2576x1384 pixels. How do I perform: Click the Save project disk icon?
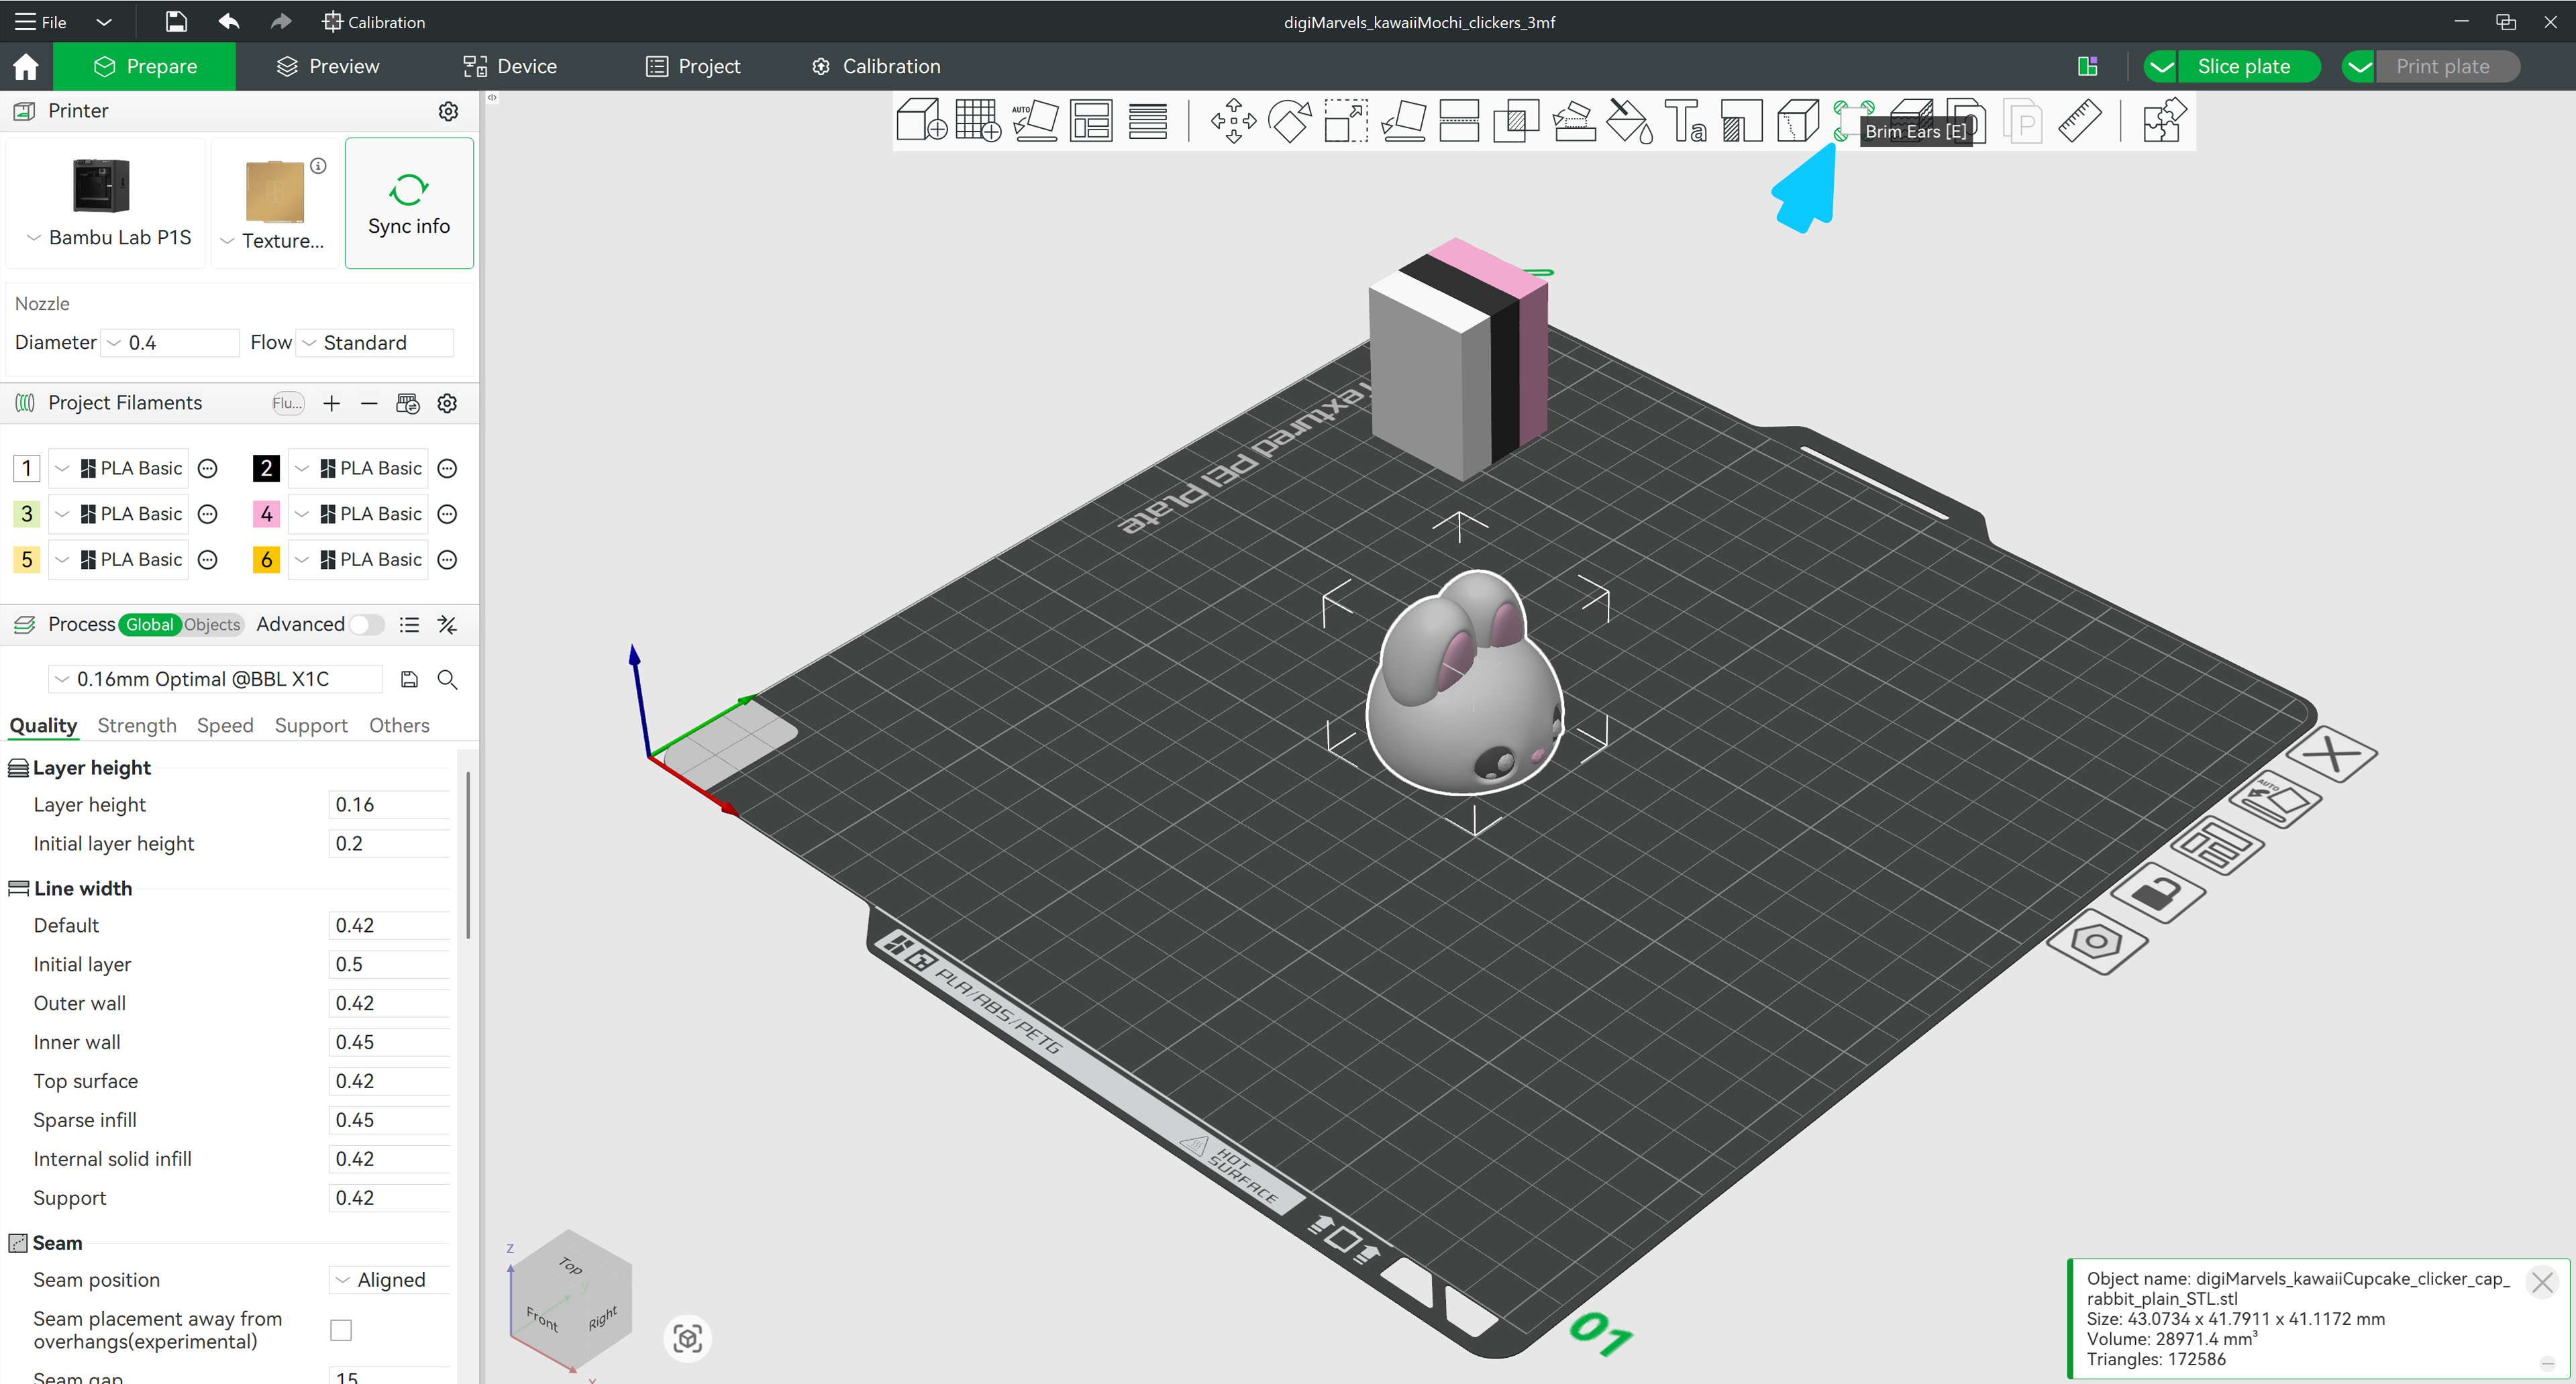(x=175, y=21)
